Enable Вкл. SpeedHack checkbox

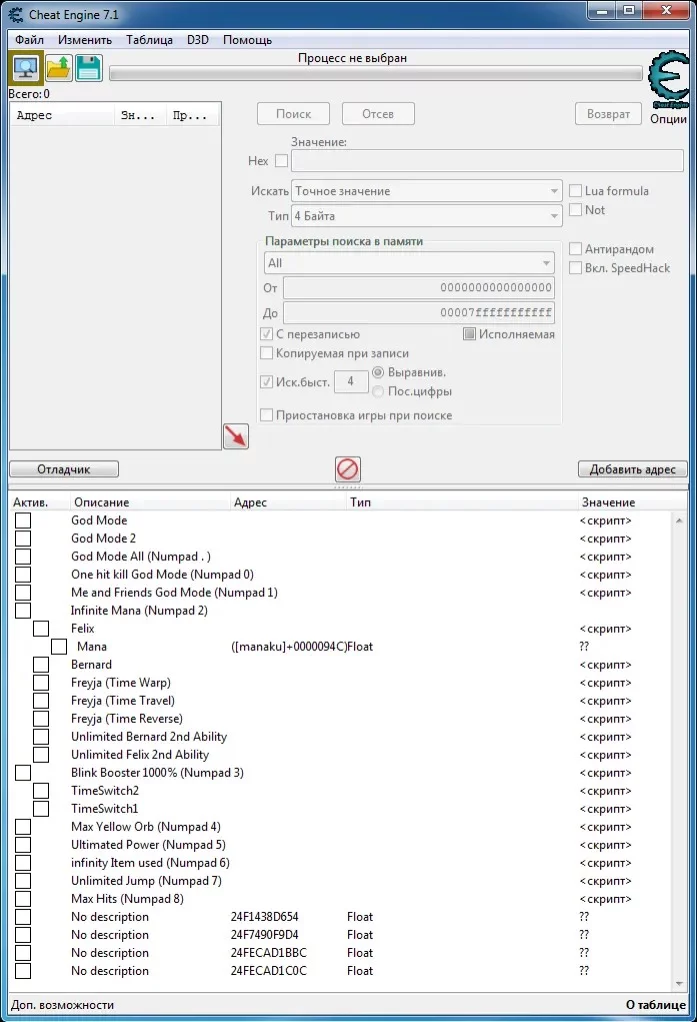[575, 268]
